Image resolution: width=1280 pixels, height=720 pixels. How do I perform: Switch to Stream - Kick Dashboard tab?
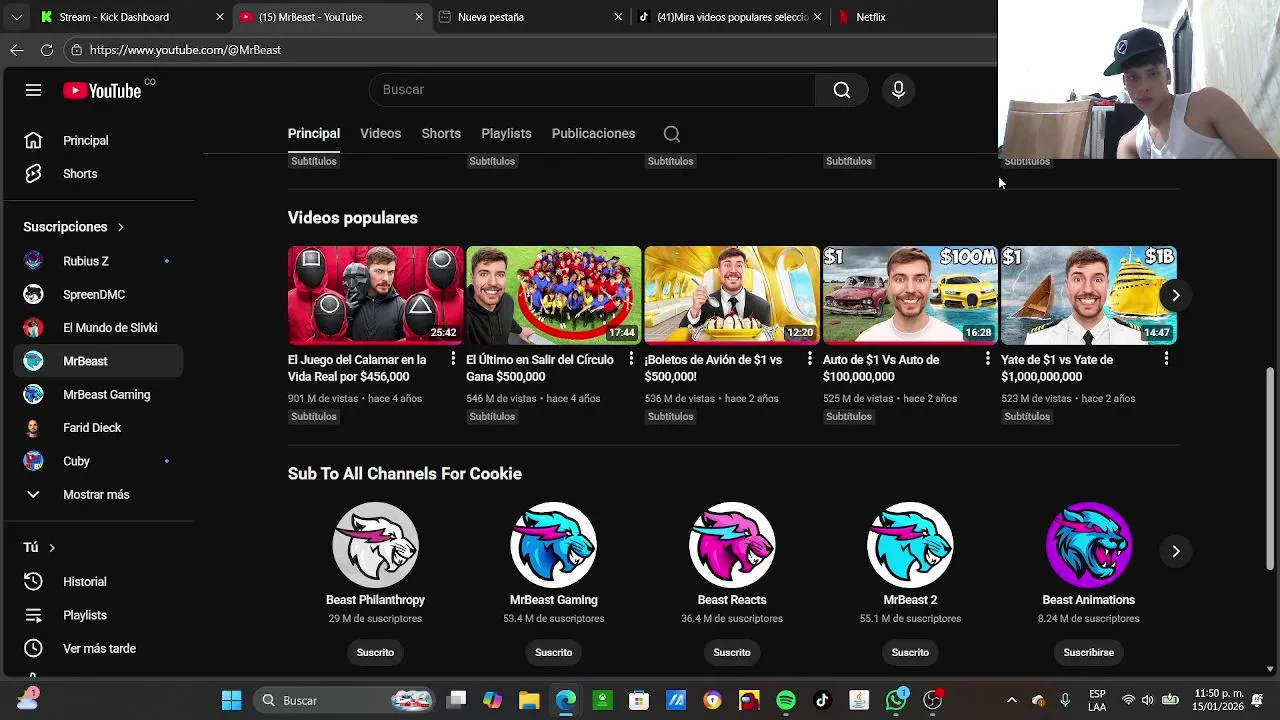tap(130, 17)
